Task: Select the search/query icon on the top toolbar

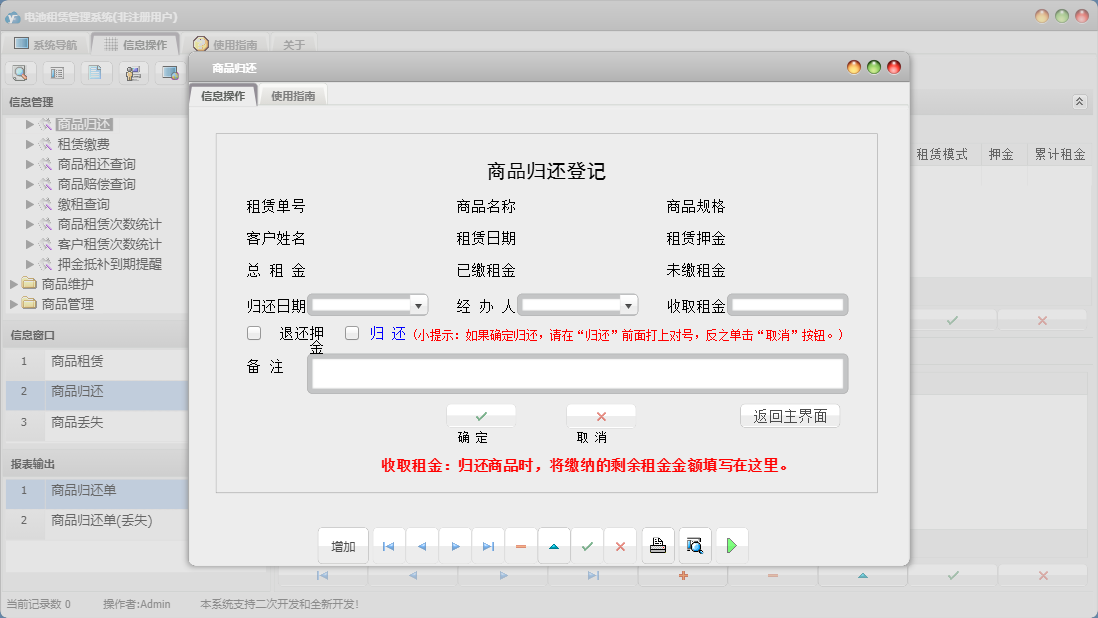Action: pyautogui.click(x=20, y=72)
